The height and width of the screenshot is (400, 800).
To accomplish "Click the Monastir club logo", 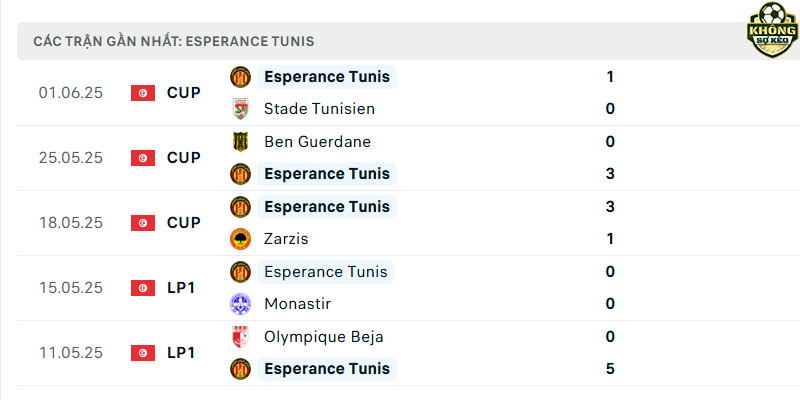I will point(240,304).
